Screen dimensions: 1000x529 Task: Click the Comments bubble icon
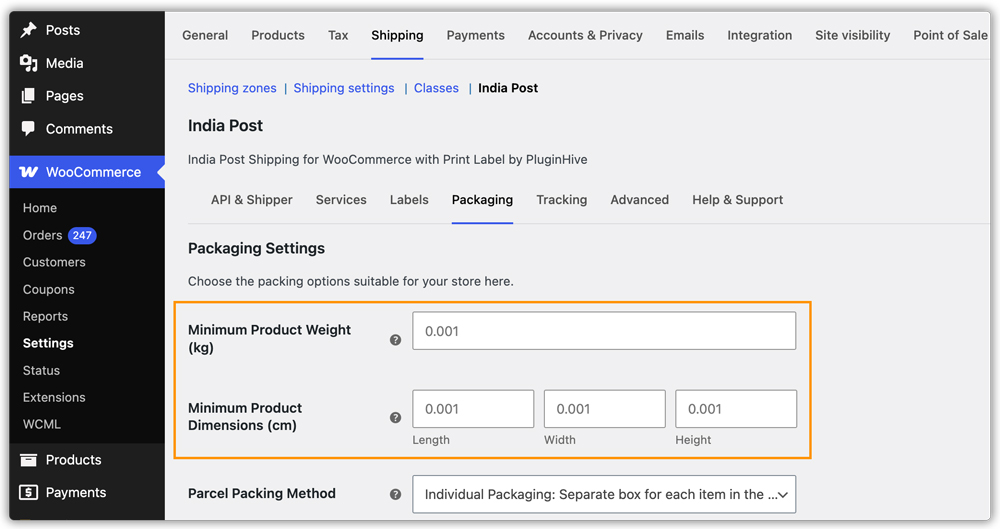28,128
